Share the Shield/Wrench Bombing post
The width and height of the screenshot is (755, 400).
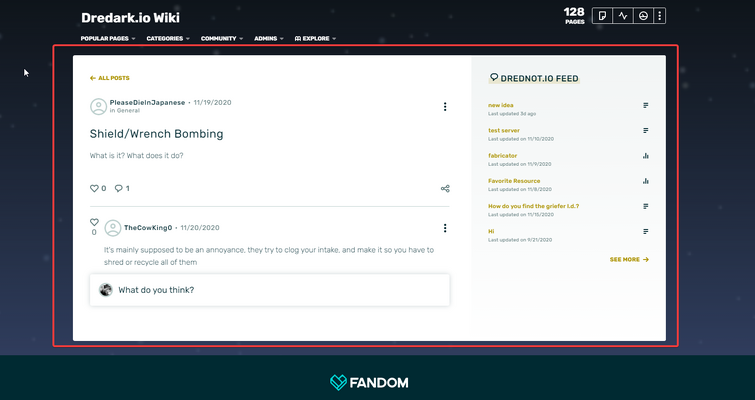(445, 188)
